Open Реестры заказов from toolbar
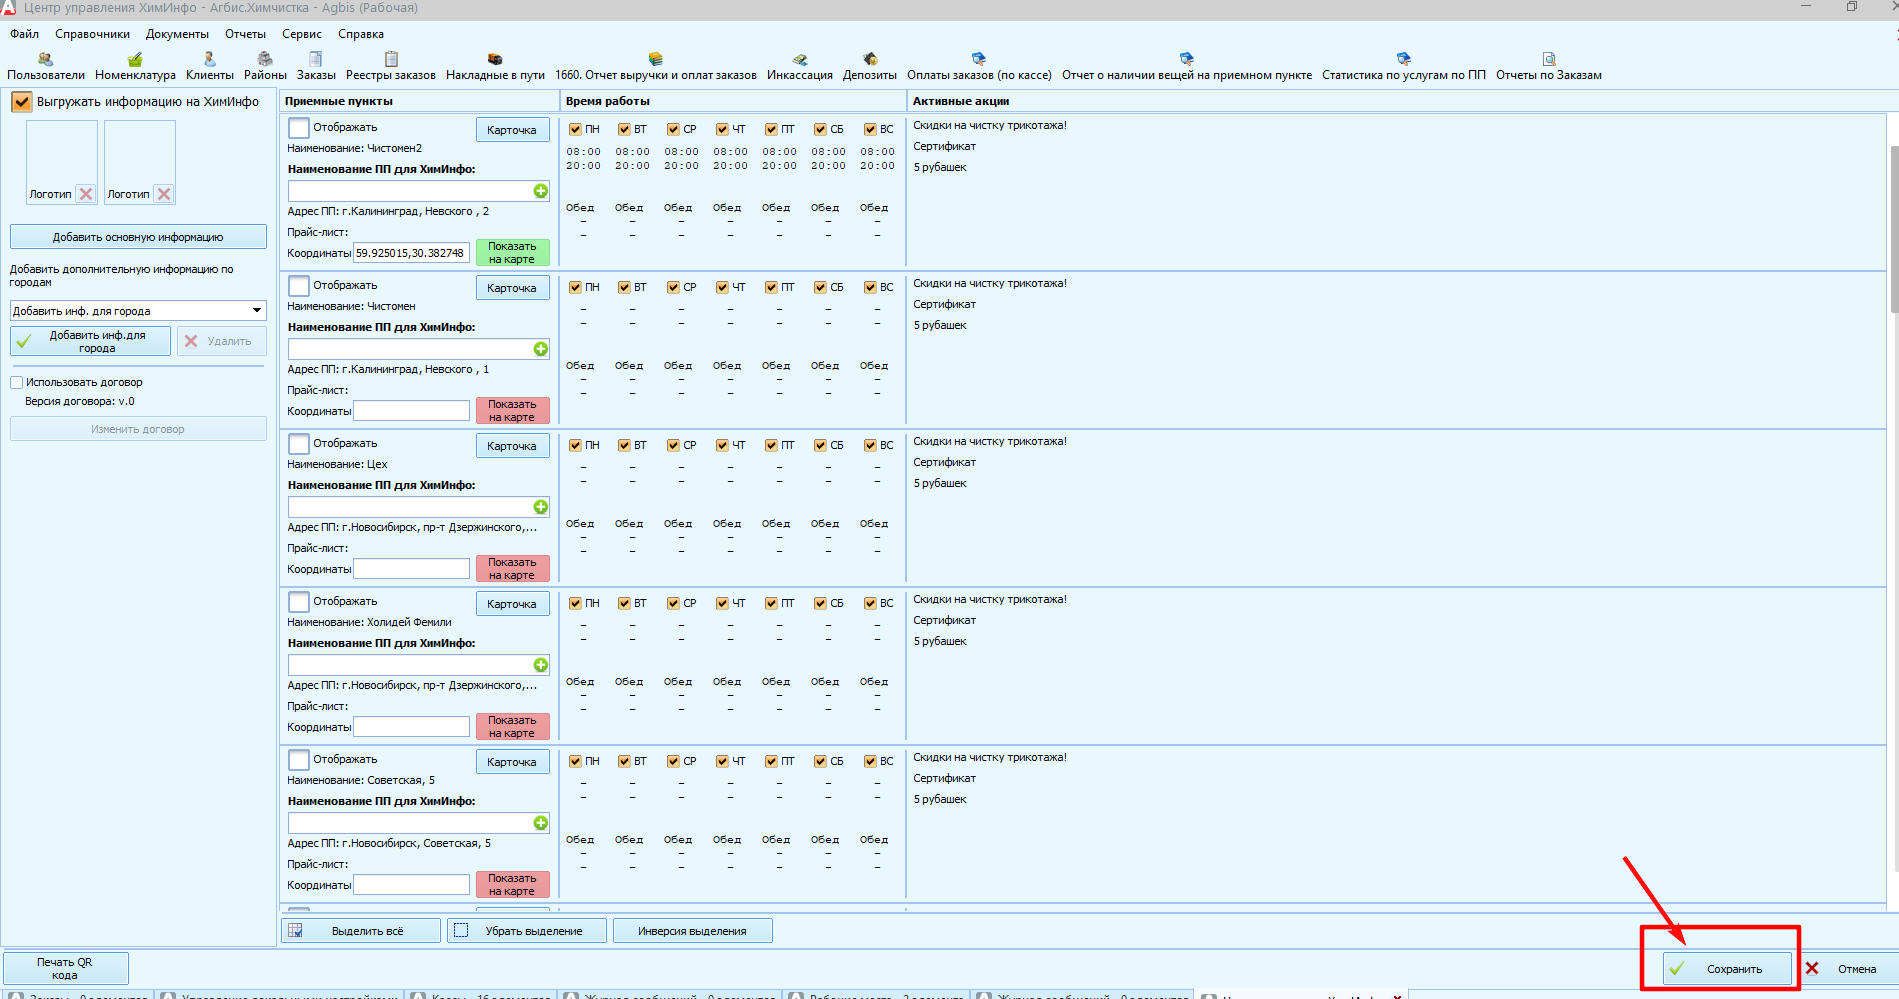 click(x=390, y=66)
